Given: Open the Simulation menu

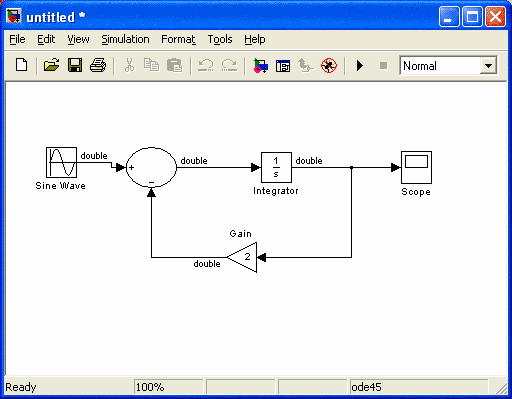Looking at the screenshot, I should click(x=125, y=39).
